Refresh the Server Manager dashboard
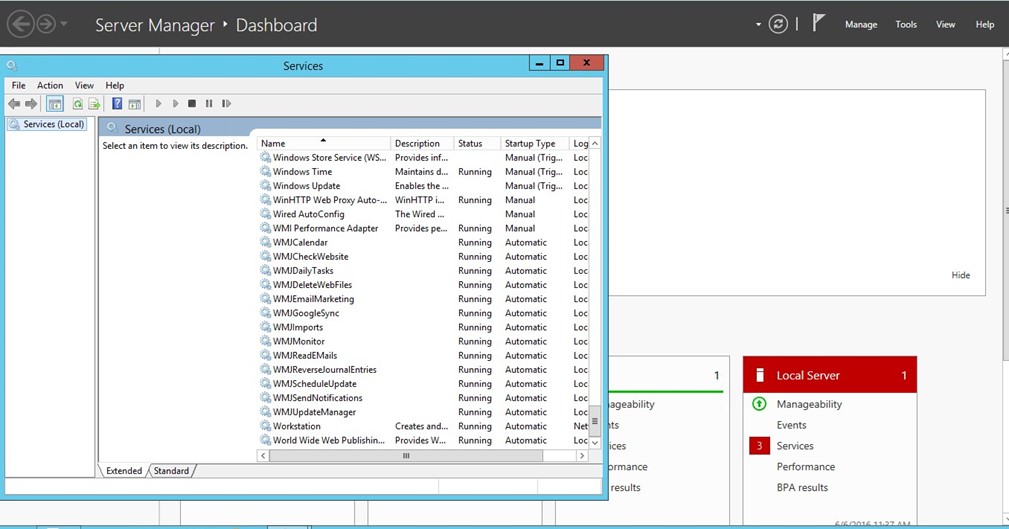Viewport: 1009px width, 529px height. point(778,24)
